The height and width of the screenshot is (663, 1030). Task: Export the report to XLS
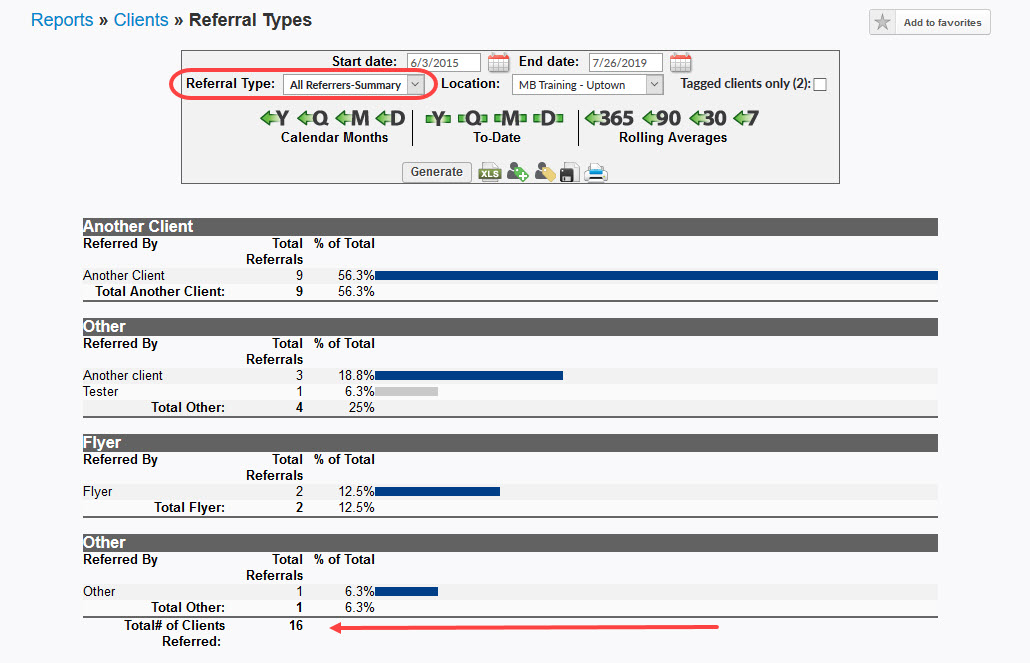pos(490,172)
